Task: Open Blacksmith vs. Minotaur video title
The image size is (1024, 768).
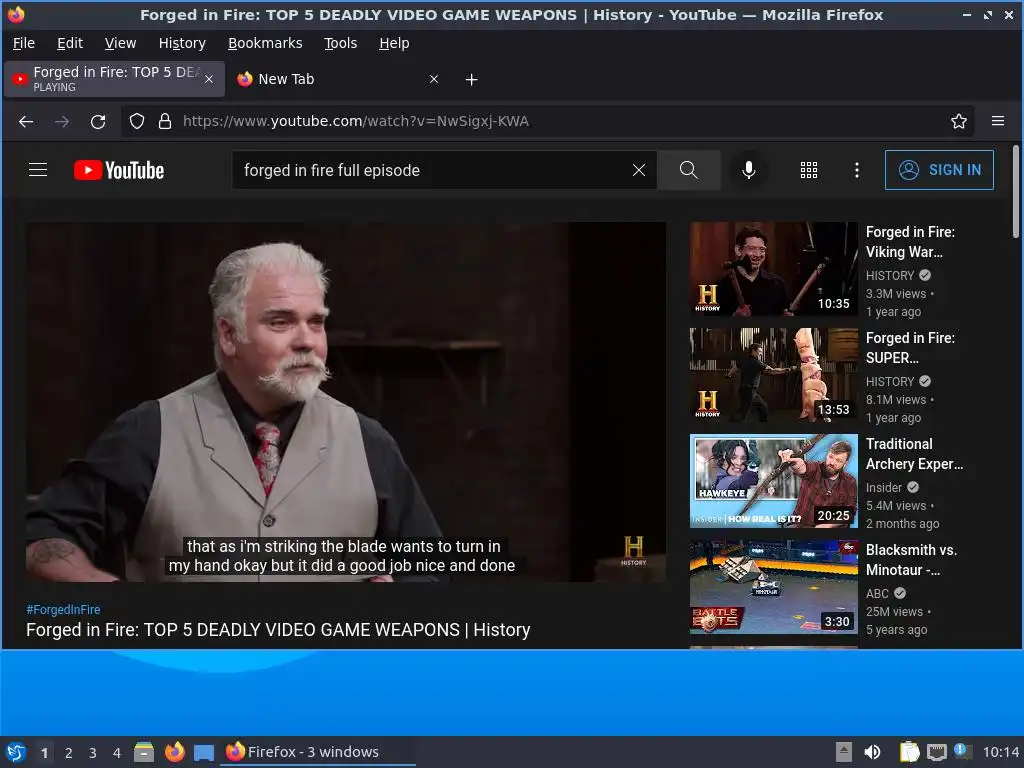Action: pyautogui.click(x=912, y=560)
